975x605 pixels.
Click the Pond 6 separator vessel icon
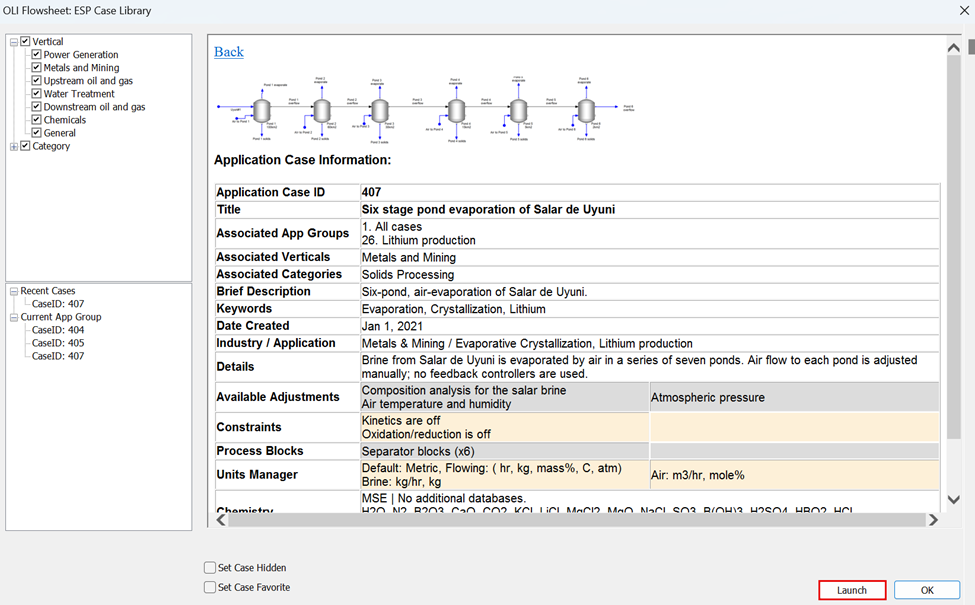pos(585,110)
